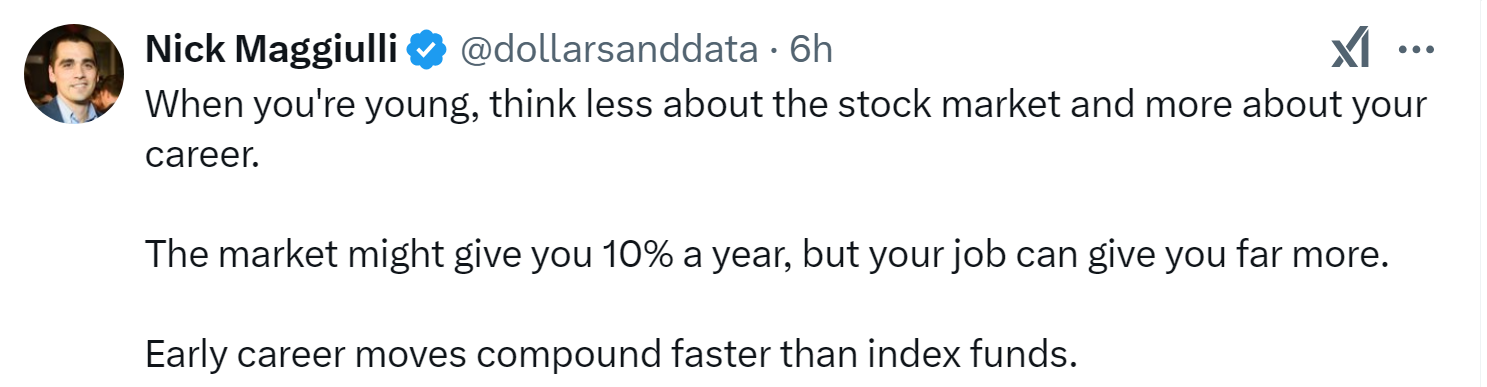
Task: Click the word 'career.' on second line
Action: pyautogui.click(x=201, y=157)
